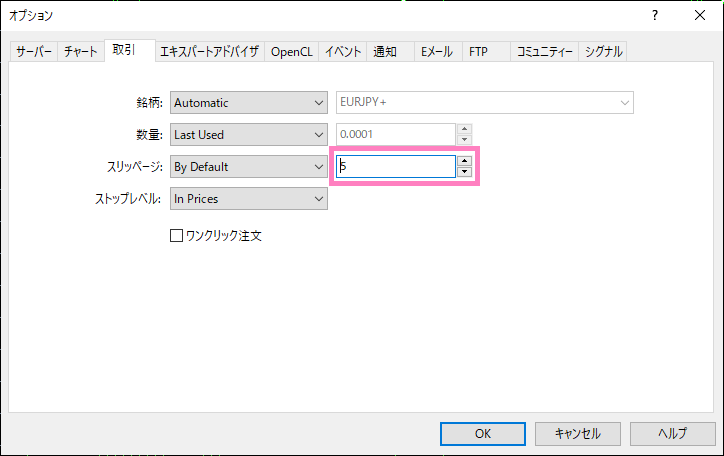Go to the OpenCL tab
Screen dimensions: 724x456
click(x=292, y=52)
